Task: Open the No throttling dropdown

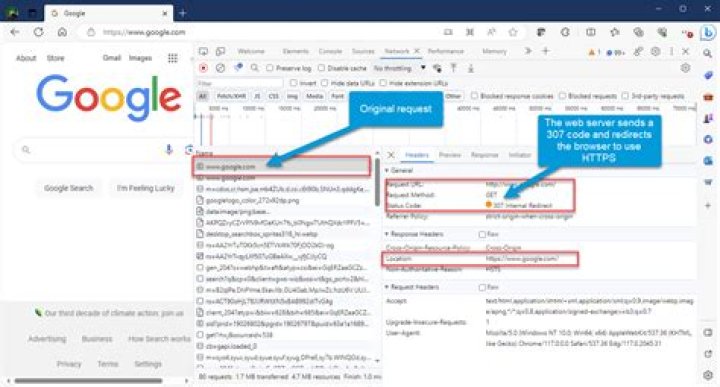Action: coord(399,68)
